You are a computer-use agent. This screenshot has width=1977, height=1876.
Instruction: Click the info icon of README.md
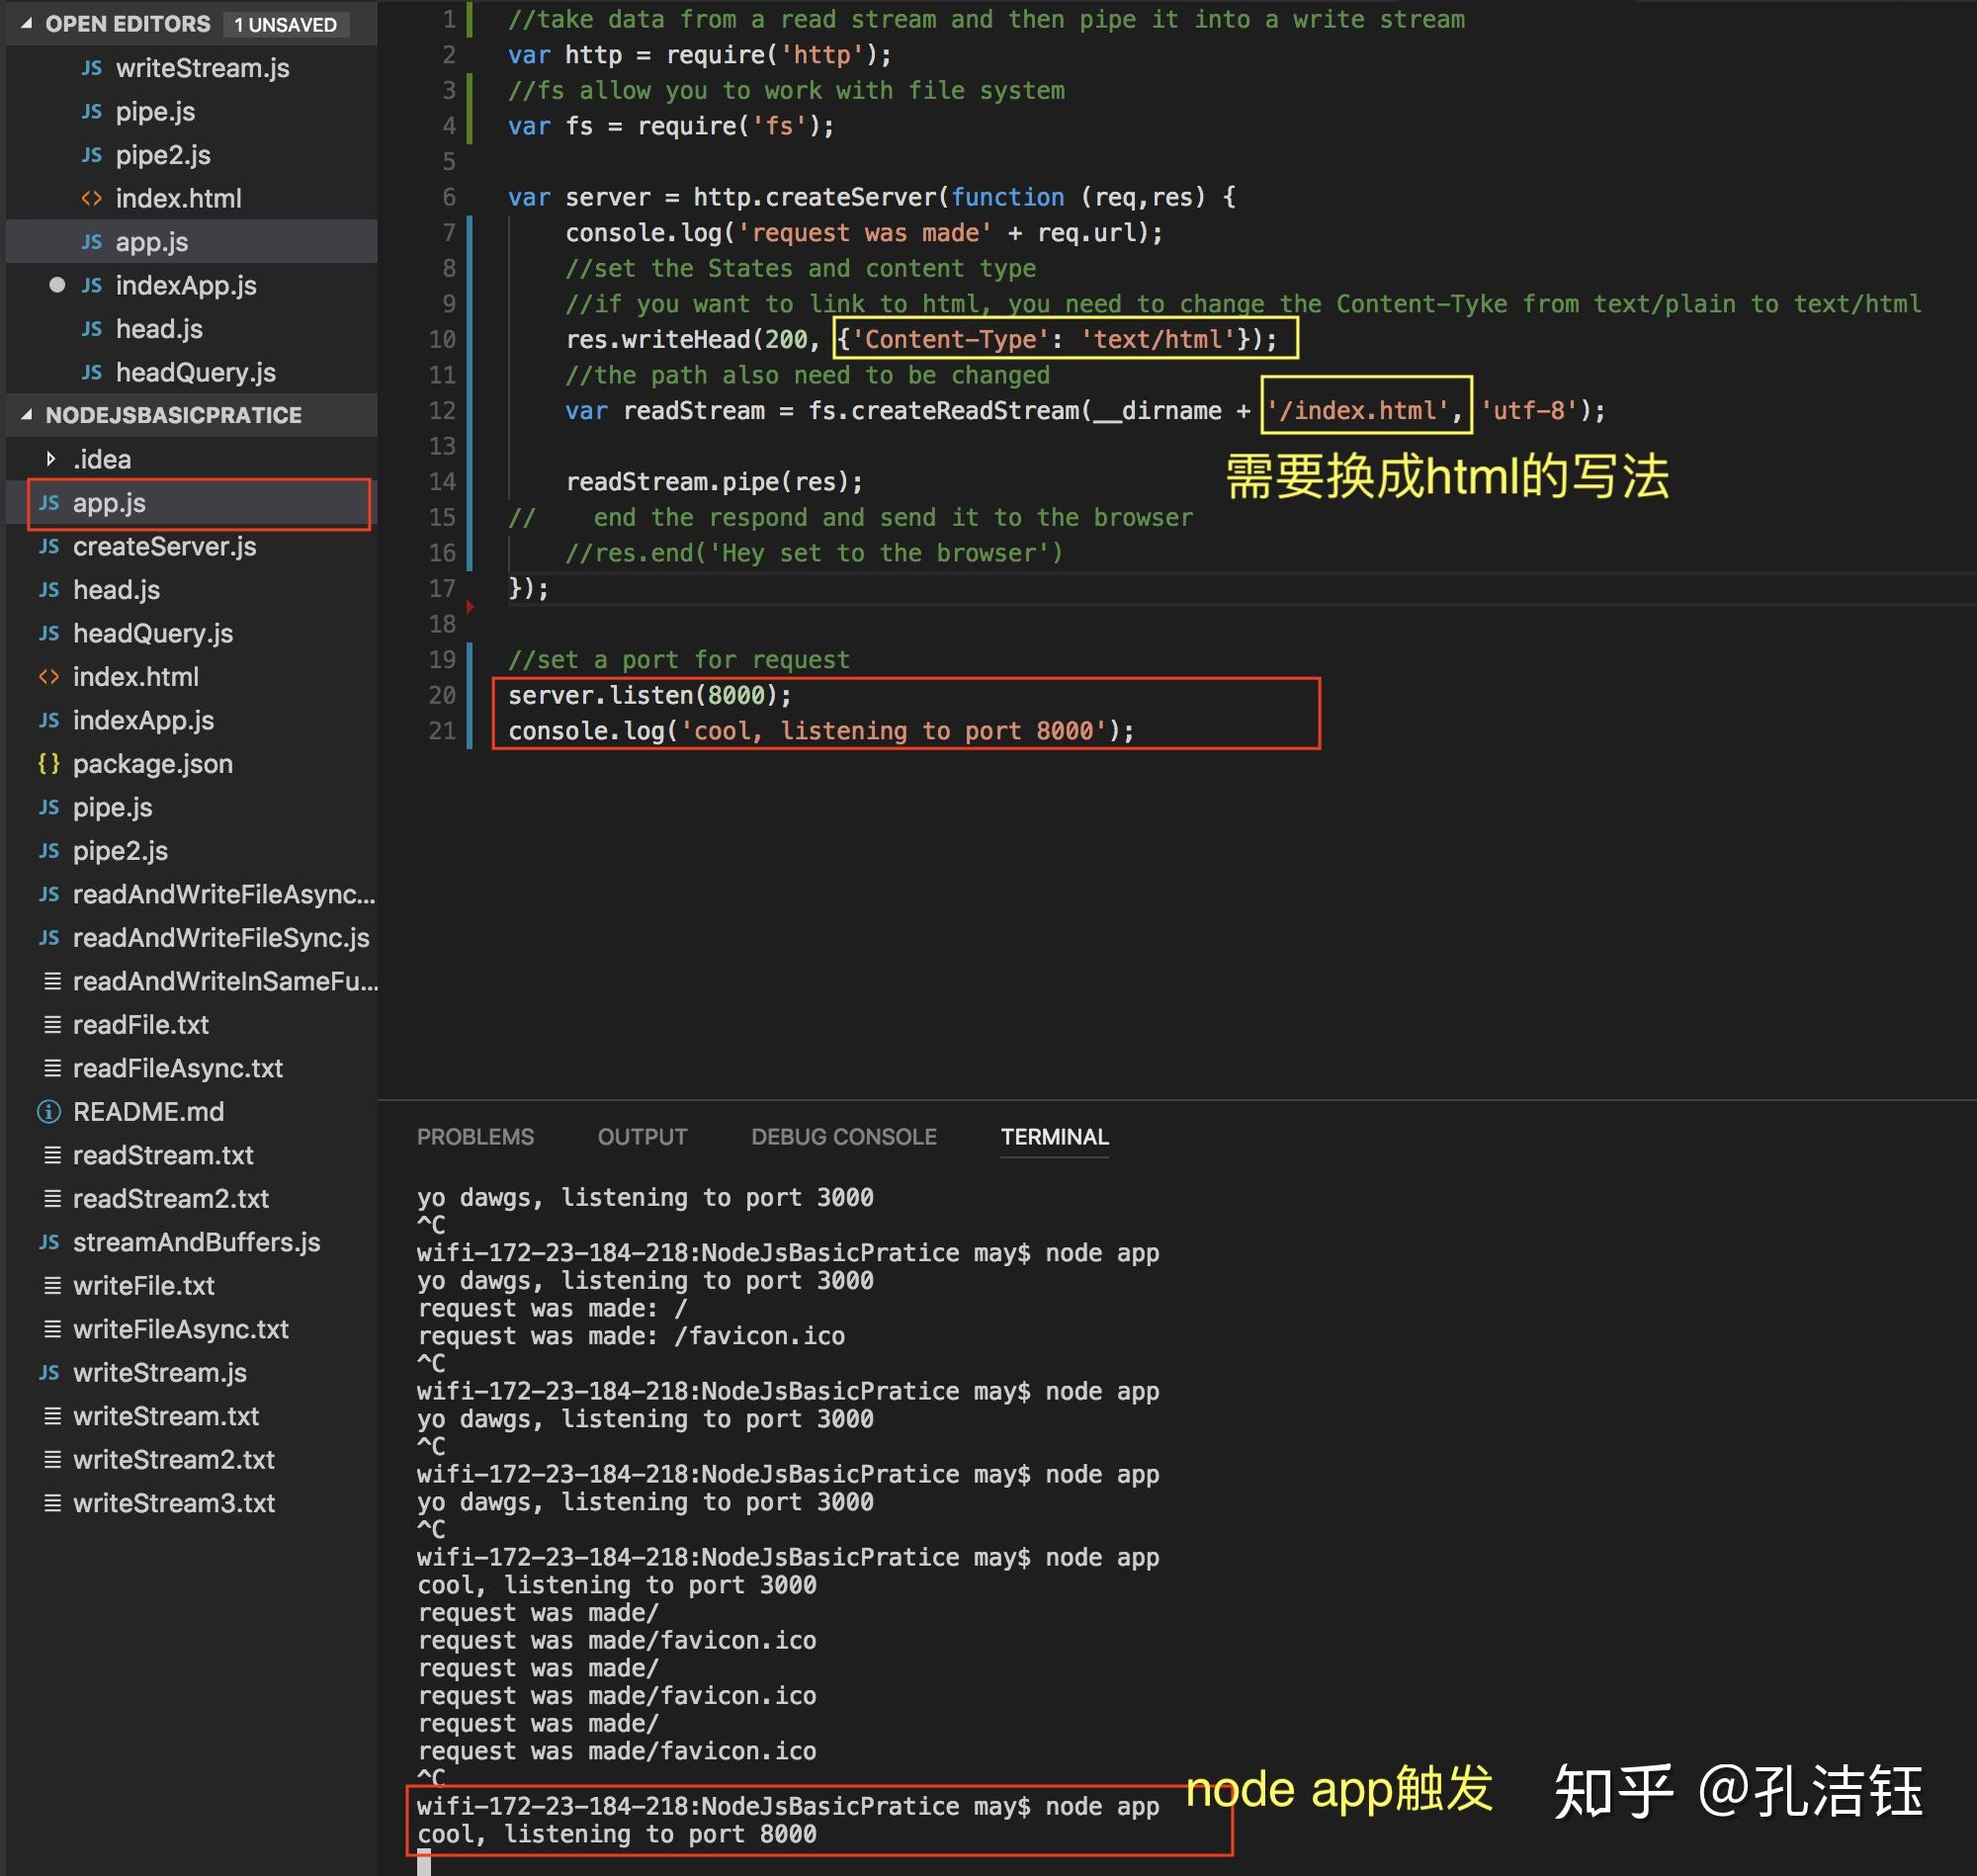(48, 1112)
